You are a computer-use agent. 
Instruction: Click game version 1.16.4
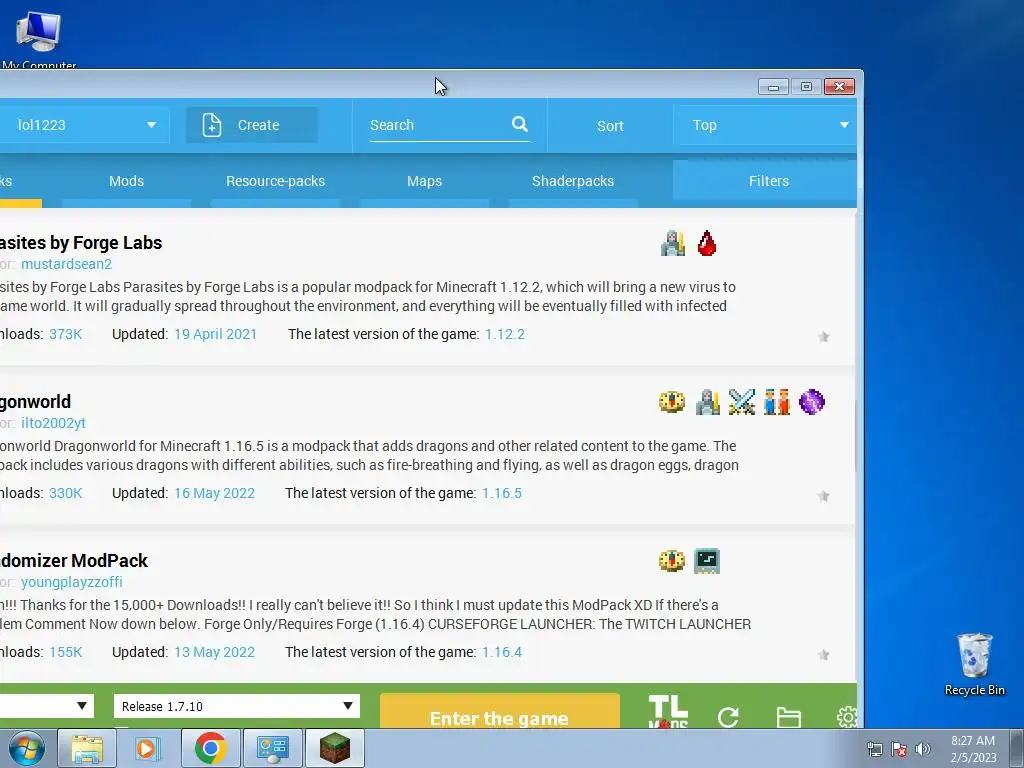502,652
